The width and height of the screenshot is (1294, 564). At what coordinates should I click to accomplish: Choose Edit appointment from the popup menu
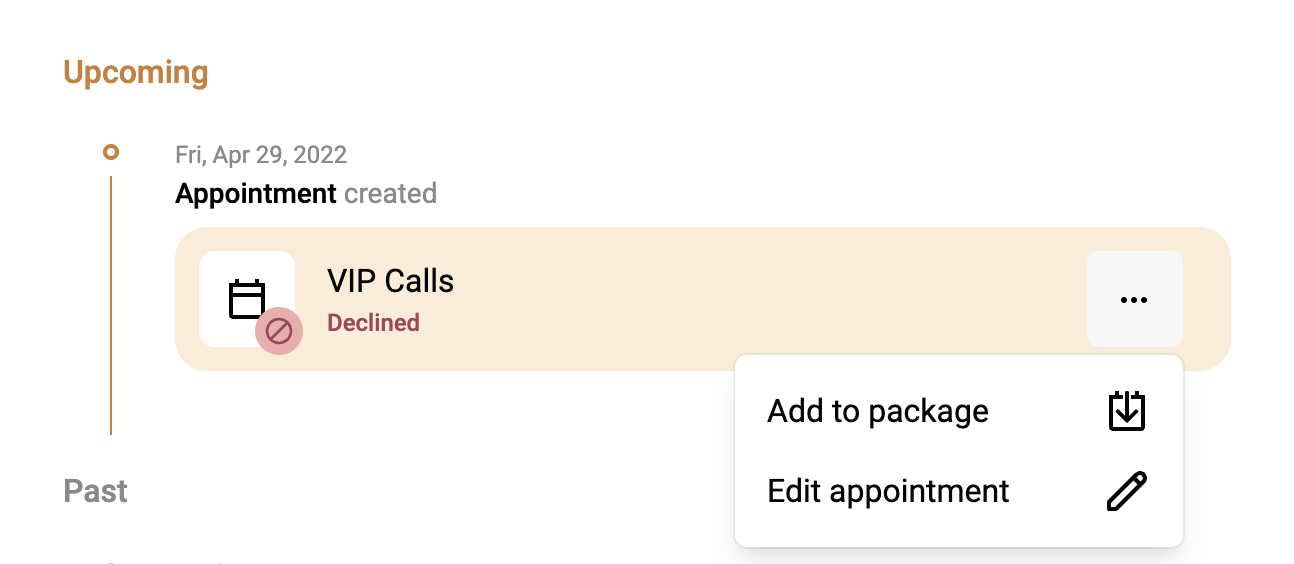click(958, 491)
